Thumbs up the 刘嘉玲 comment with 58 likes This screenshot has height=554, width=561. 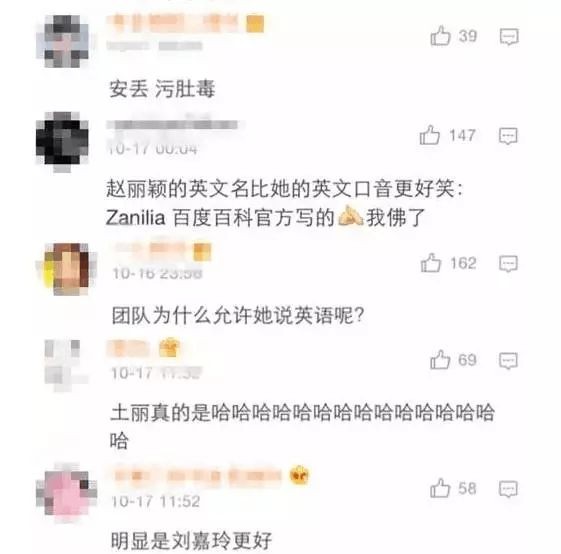440,488
